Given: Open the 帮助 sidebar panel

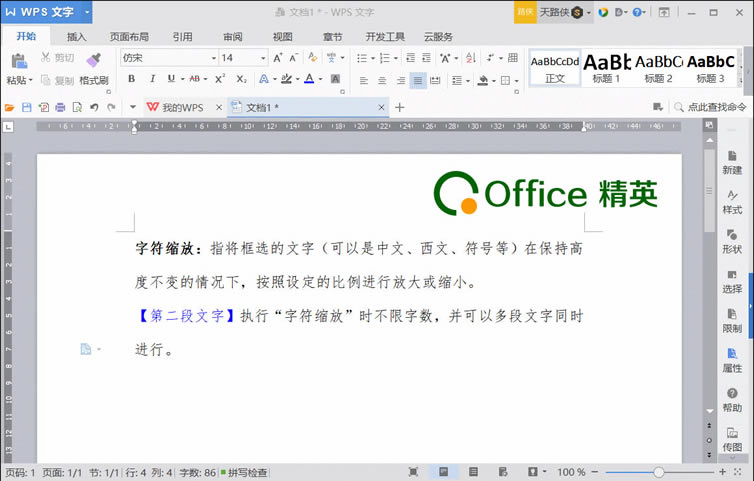Looking at the screenshot, I should (732, 400).
